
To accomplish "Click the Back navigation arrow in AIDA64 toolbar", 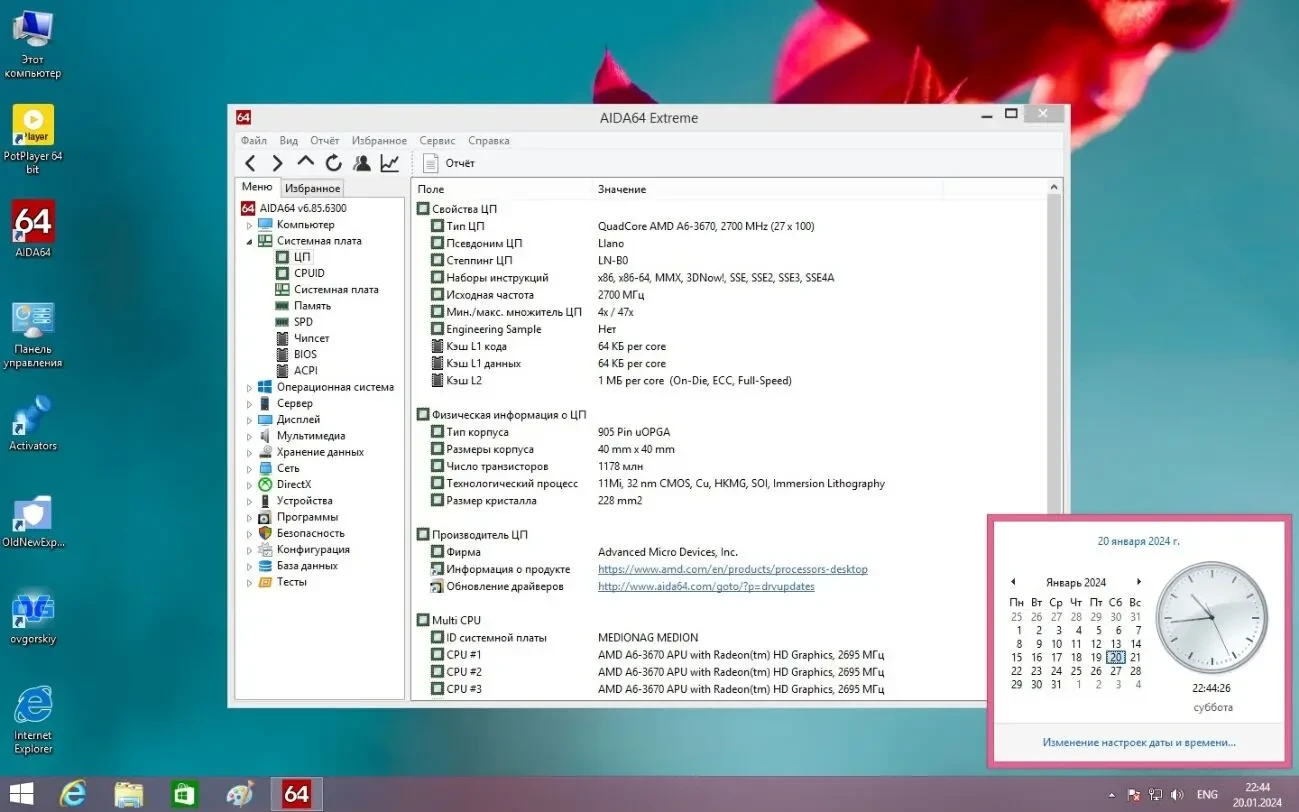I will click(250, 162).
